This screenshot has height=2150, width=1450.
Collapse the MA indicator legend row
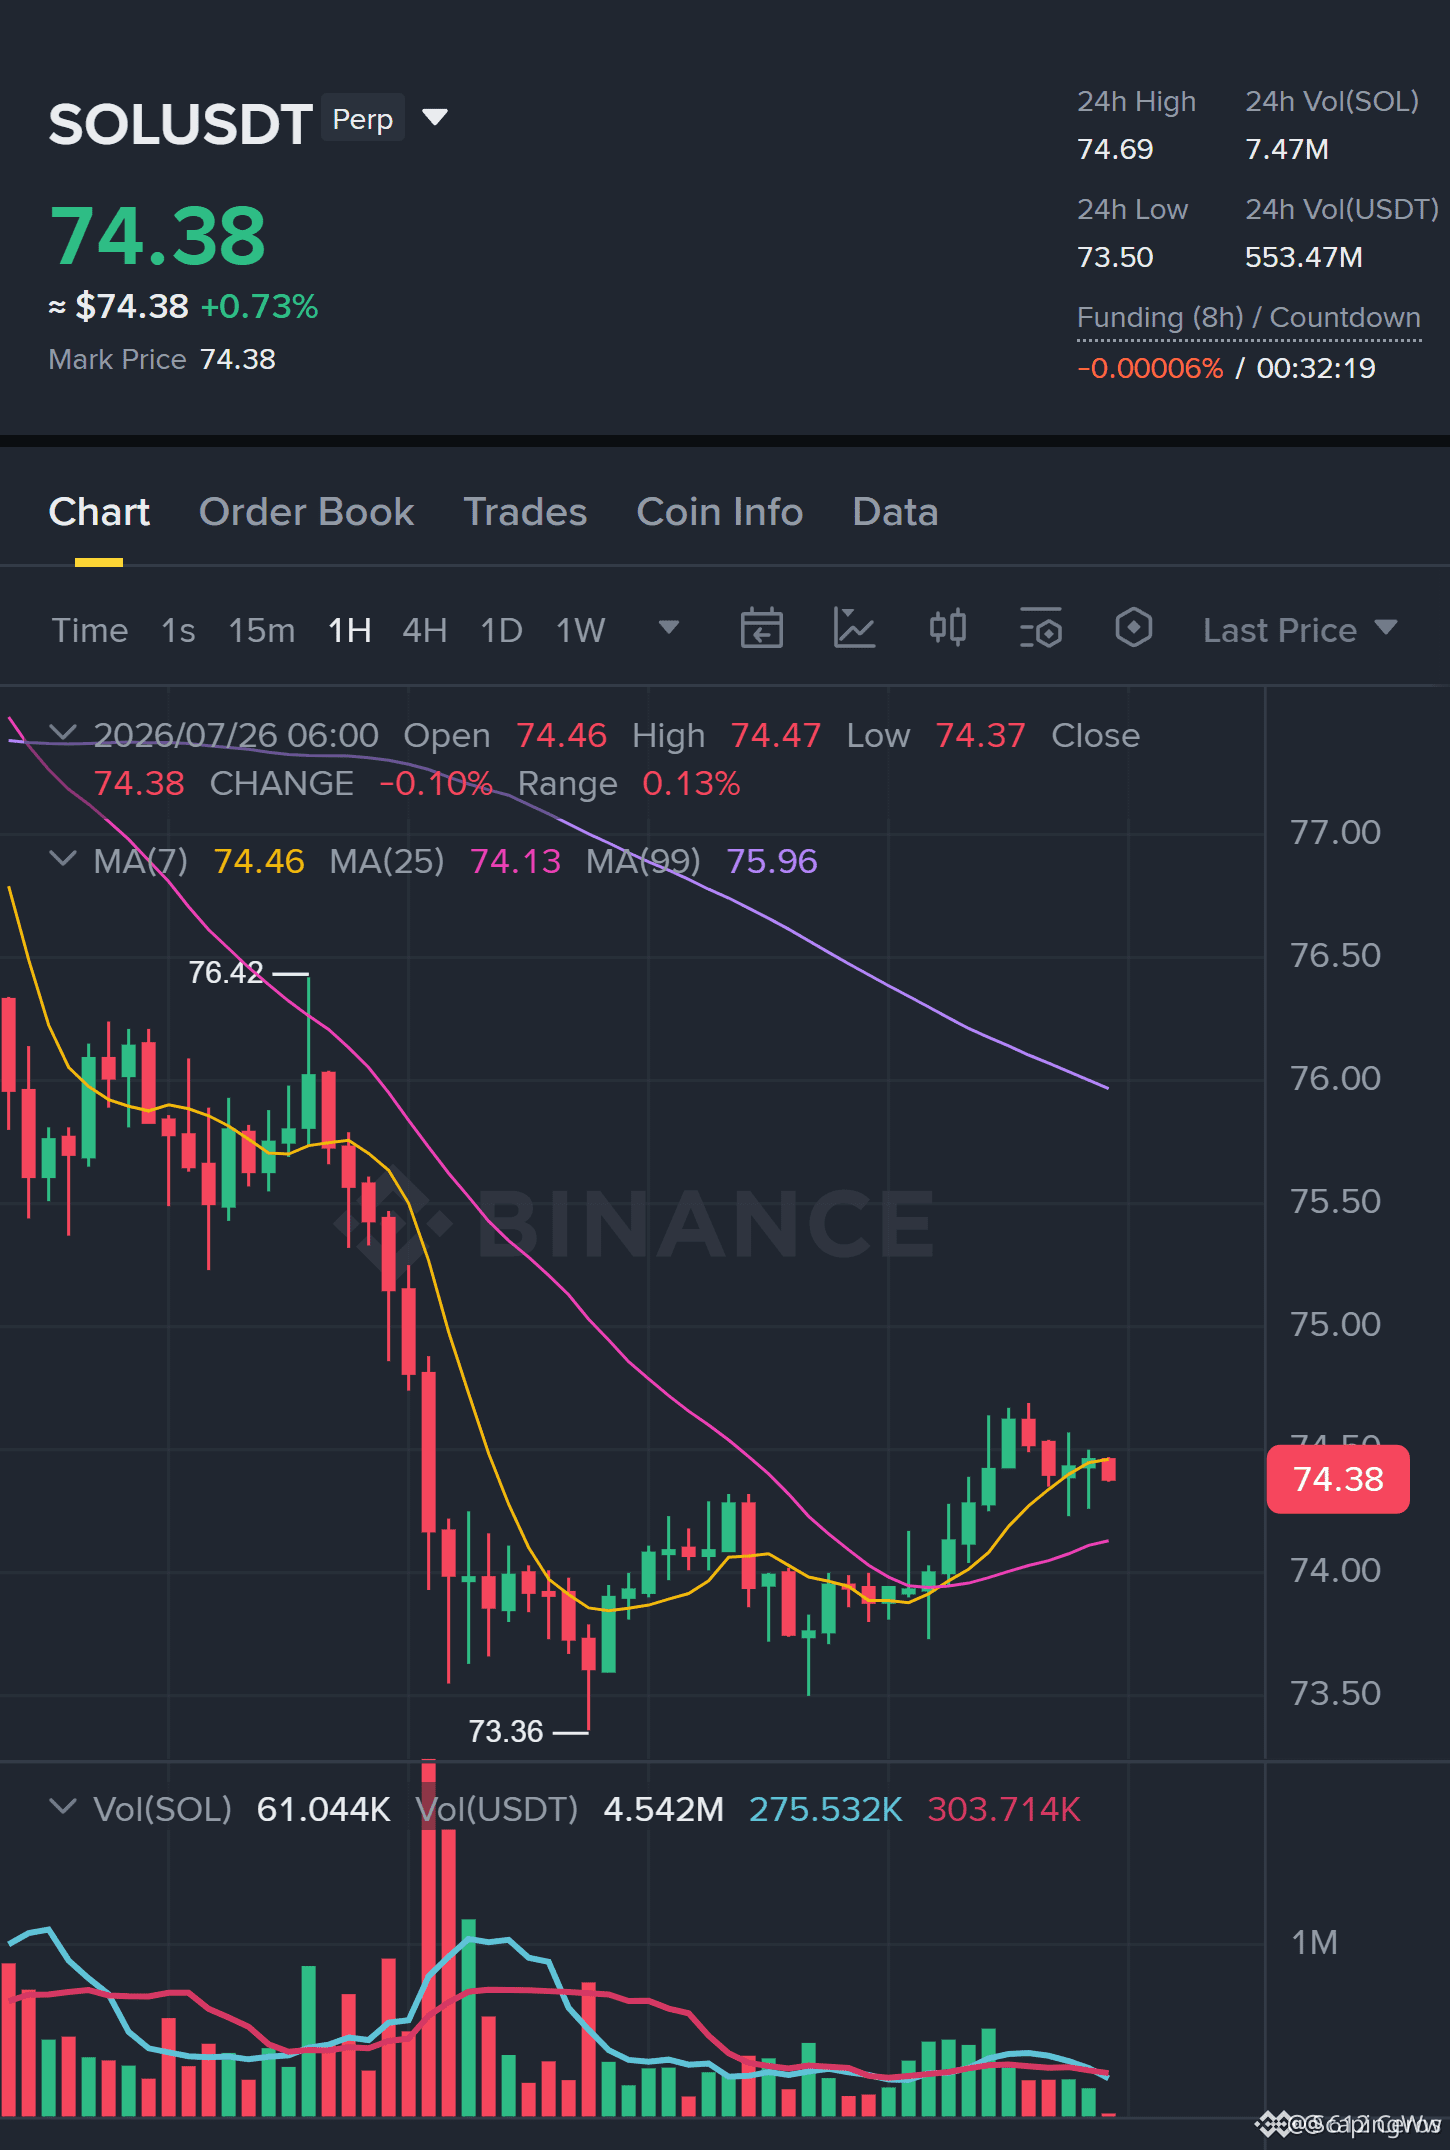tap(63, 859)
